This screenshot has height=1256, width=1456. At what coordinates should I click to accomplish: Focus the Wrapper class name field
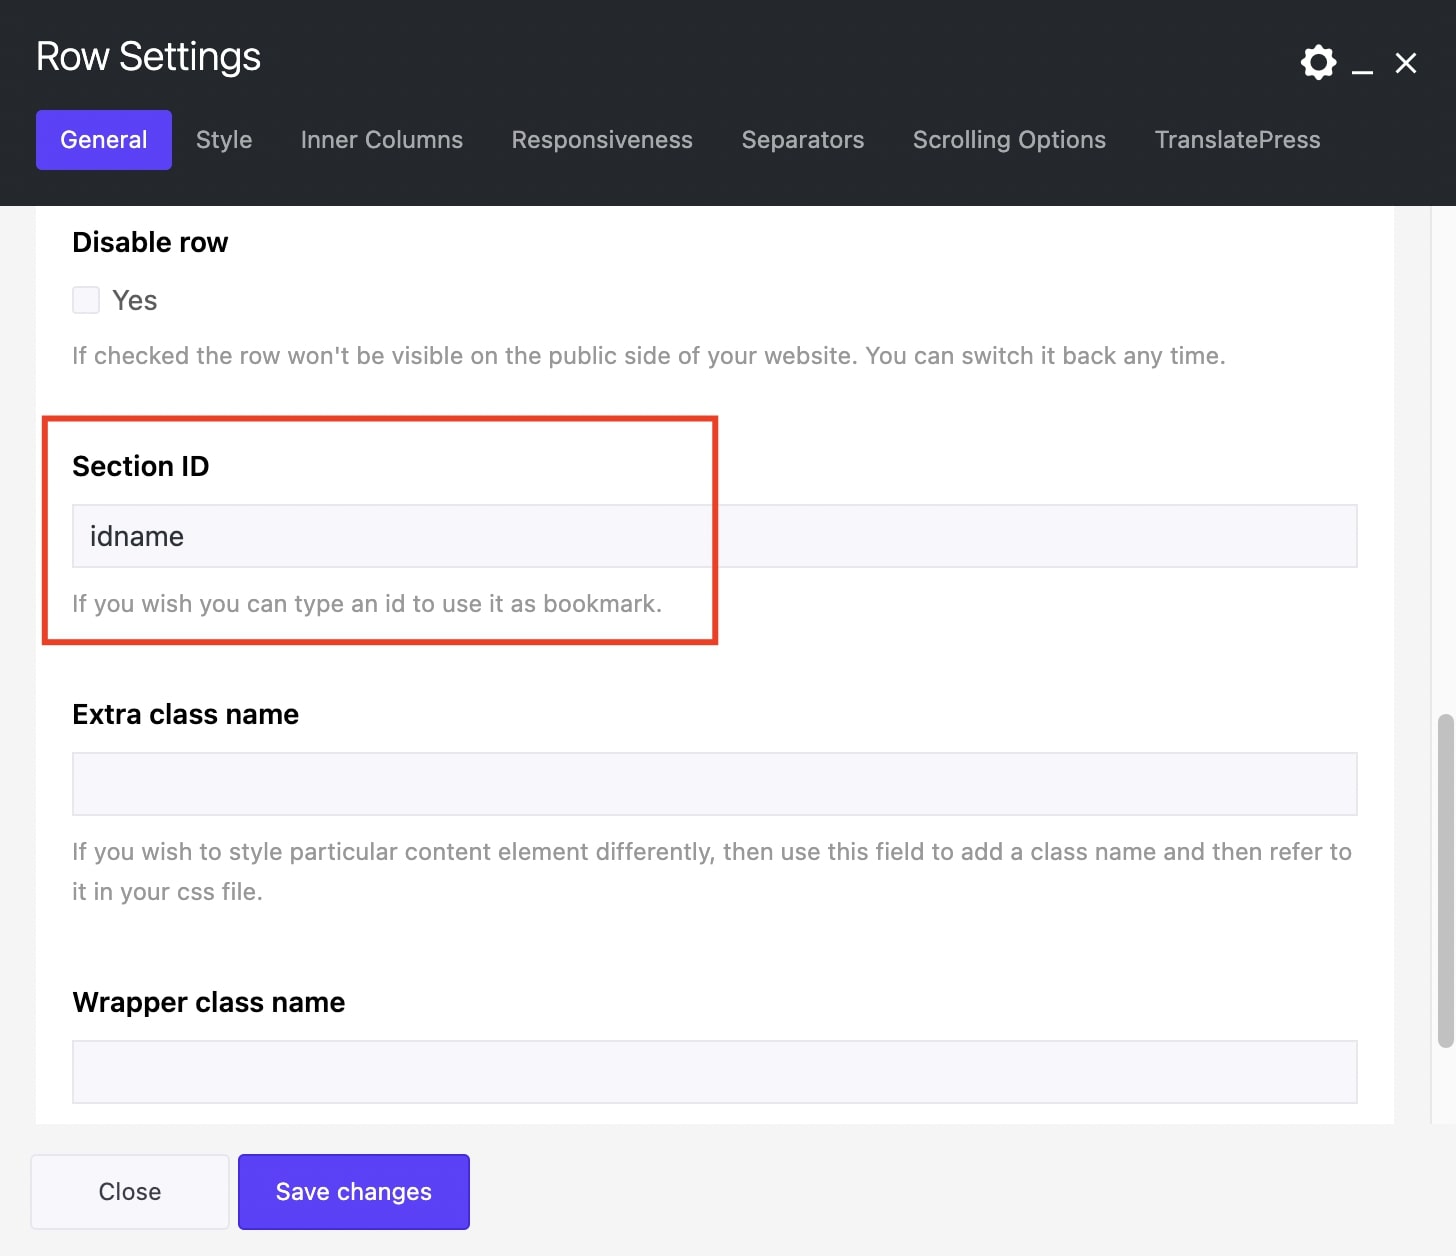tap(714, 1072)
